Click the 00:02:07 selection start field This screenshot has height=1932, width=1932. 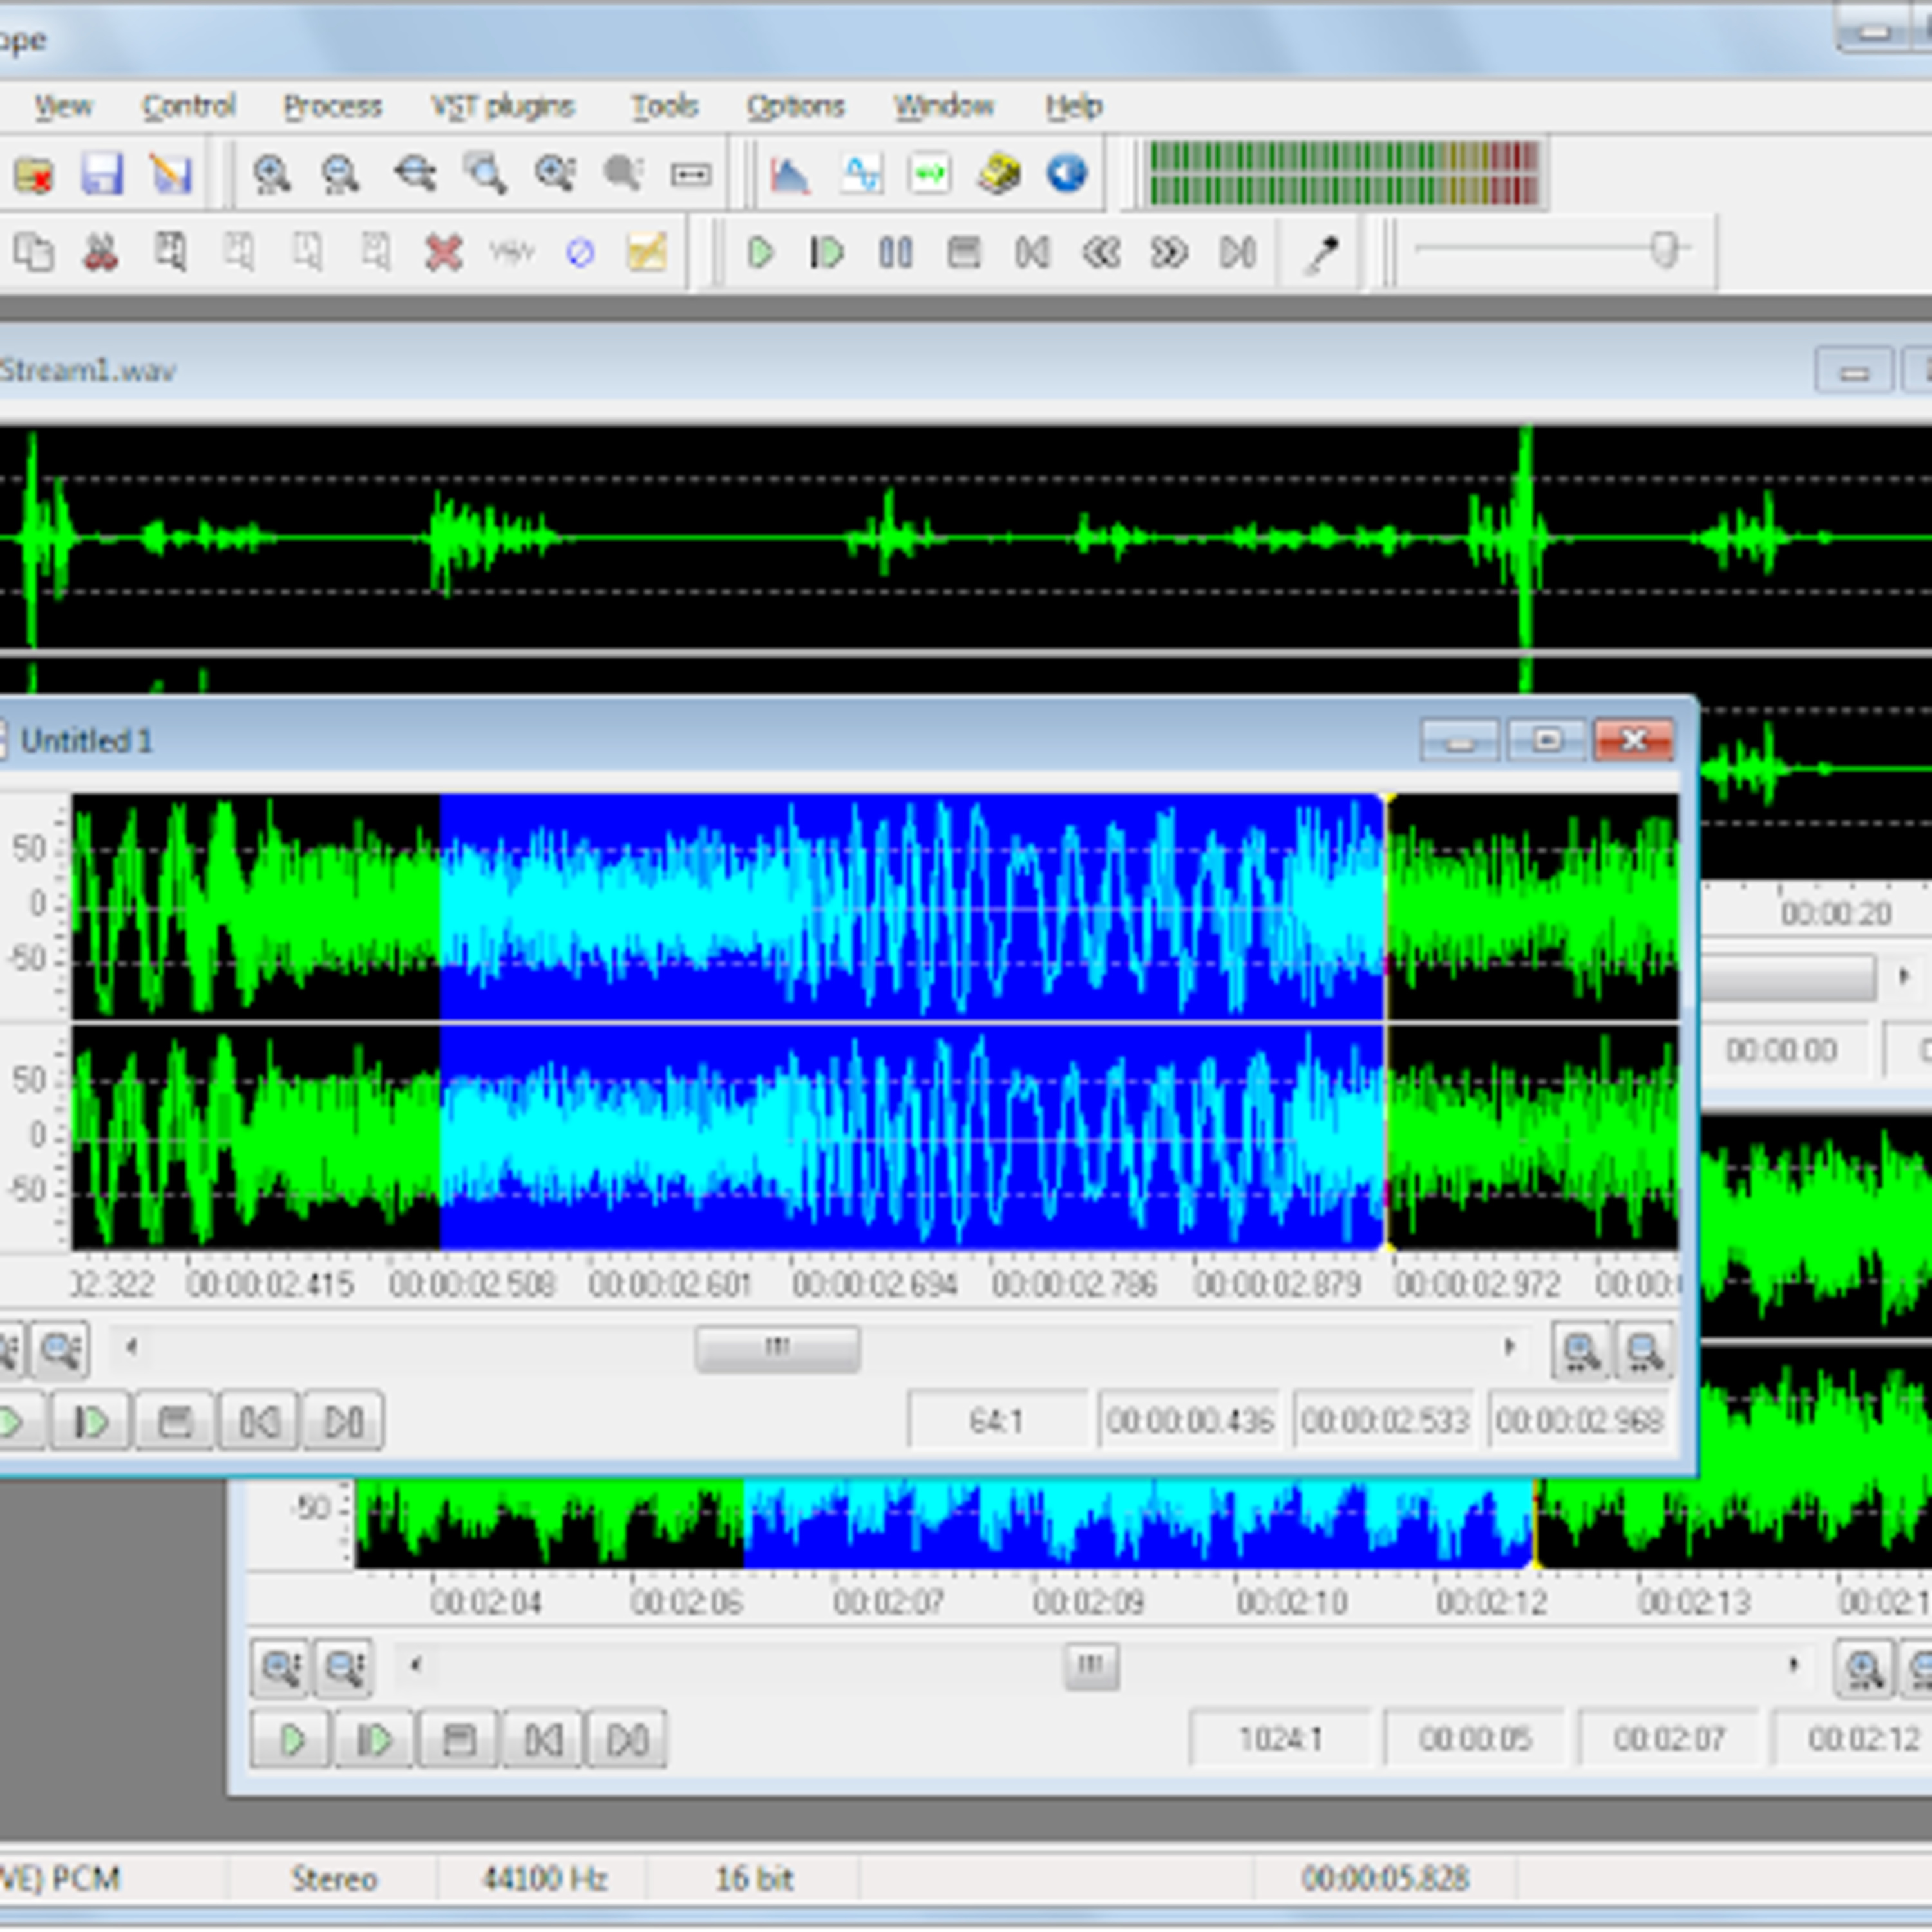coord(1668,1739)
